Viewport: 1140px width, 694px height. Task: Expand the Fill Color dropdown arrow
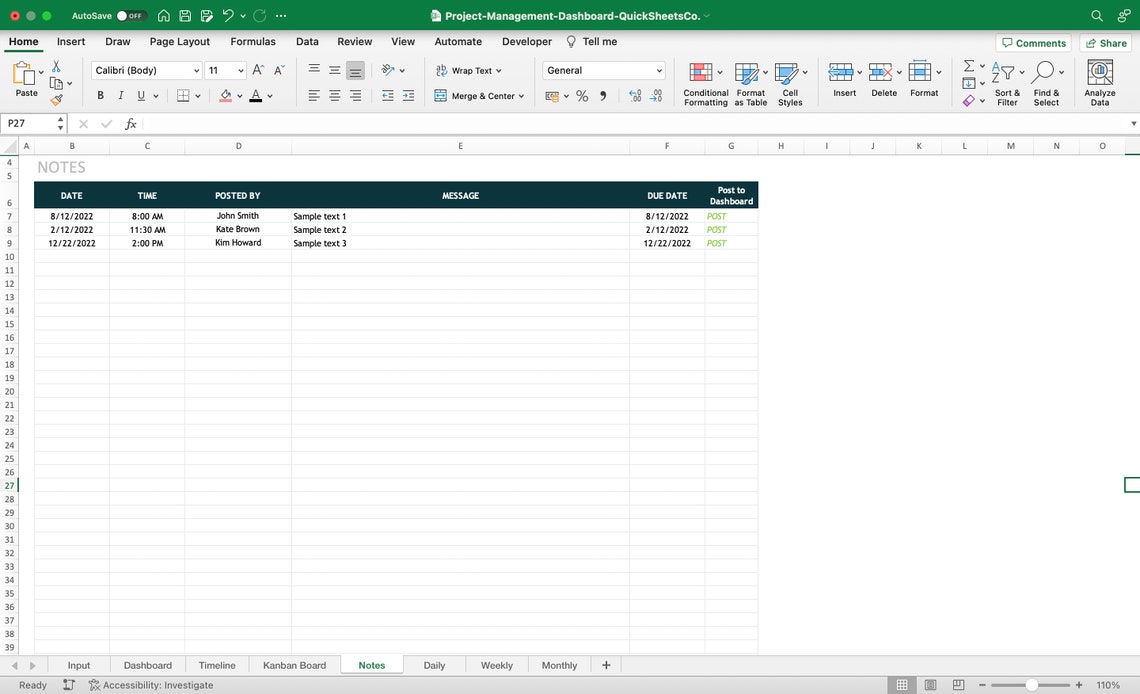pyautogui.click(x=238, y=95)
